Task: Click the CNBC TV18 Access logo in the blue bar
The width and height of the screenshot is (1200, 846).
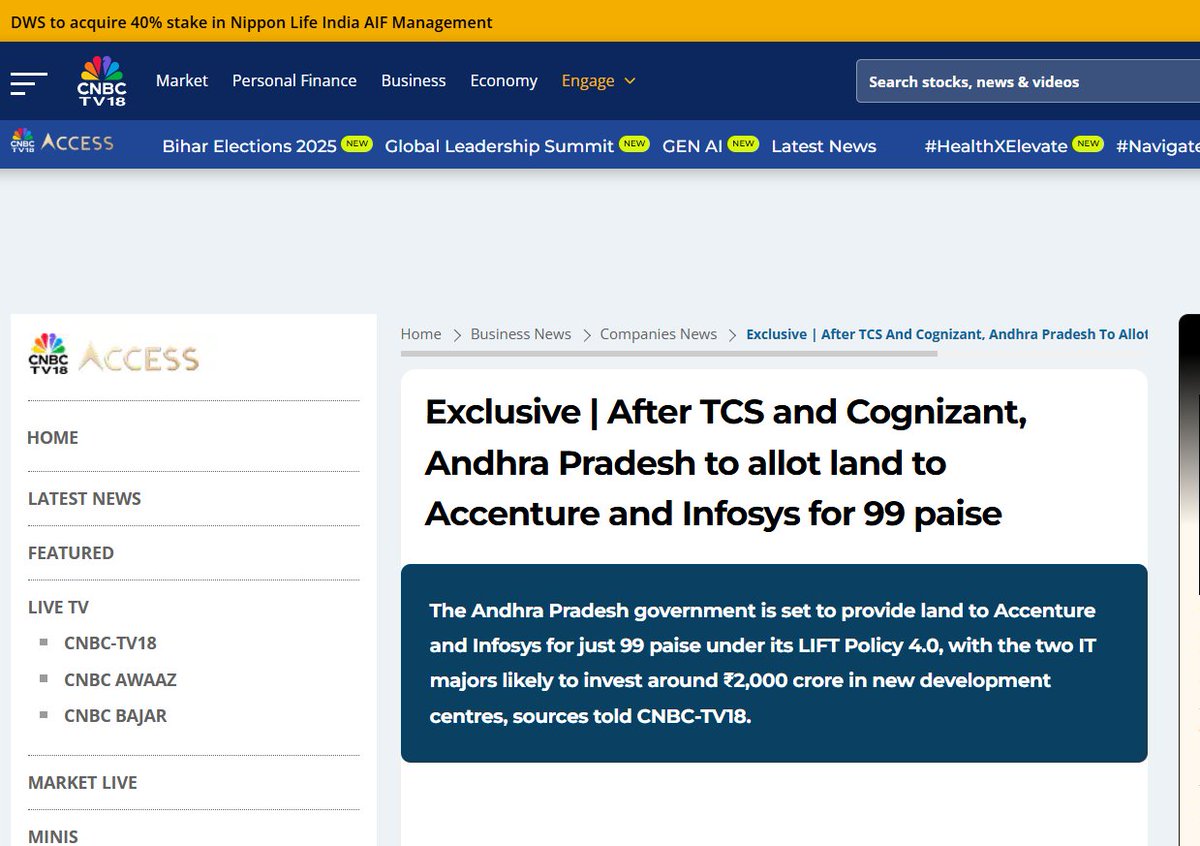Action: 62,142
